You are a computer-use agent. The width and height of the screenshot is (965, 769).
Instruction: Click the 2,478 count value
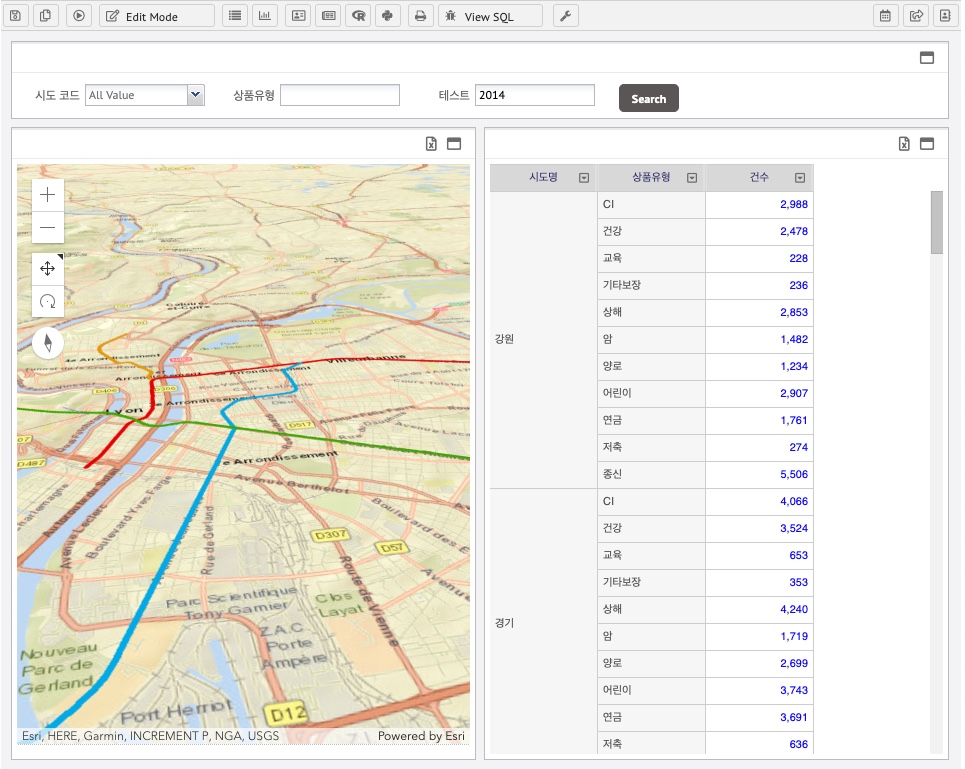coord(794,231)
